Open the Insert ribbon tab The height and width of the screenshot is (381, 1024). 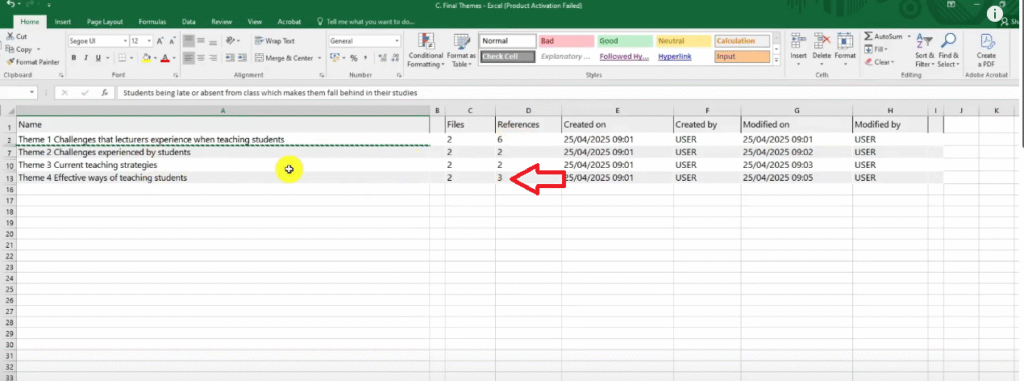[x=63, y=22]
